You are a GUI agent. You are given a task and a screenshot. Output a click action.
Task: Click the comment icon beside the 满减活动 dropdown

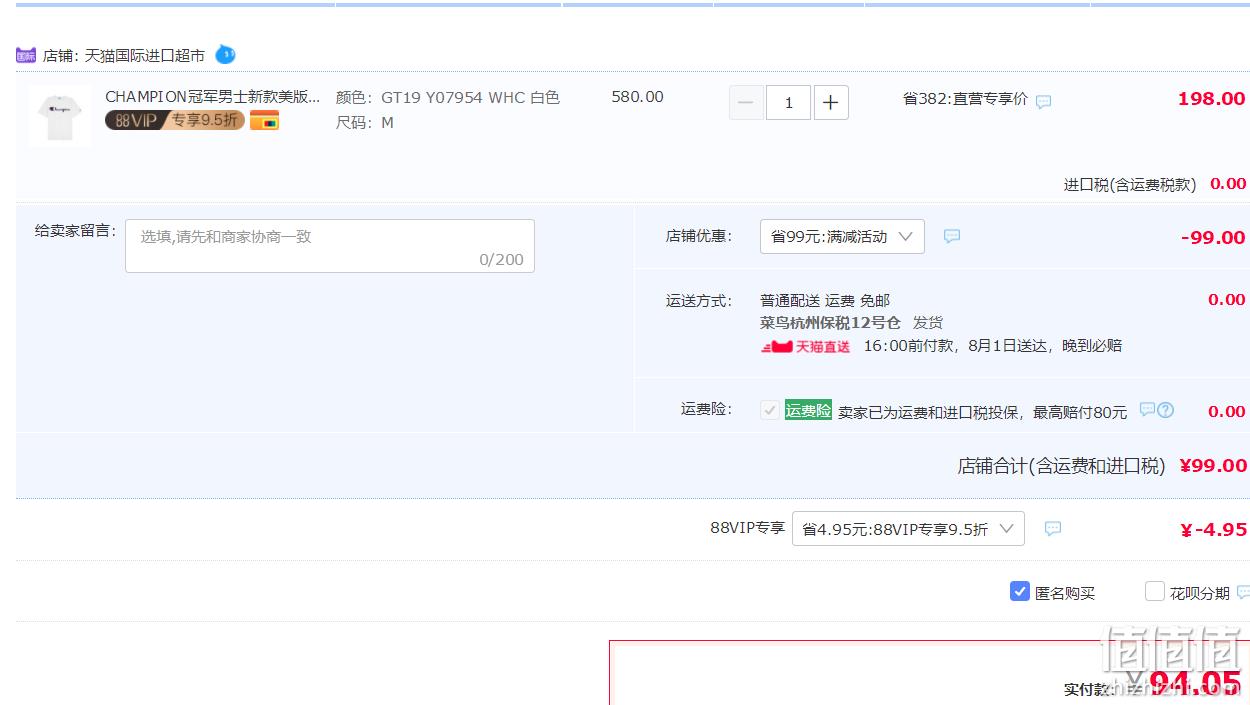pyautogui.click(x=952, y=237)
